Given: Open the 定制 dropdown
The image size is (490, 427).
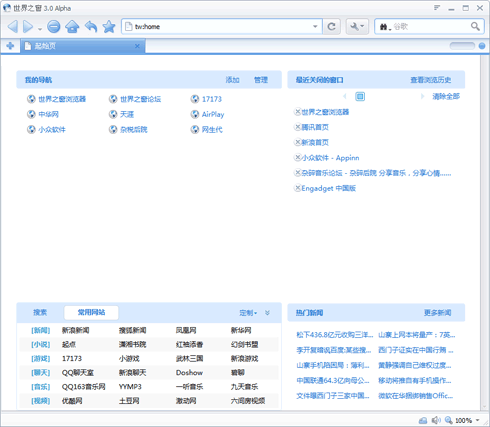Looking at the screenshot, I should pos(248,313).
